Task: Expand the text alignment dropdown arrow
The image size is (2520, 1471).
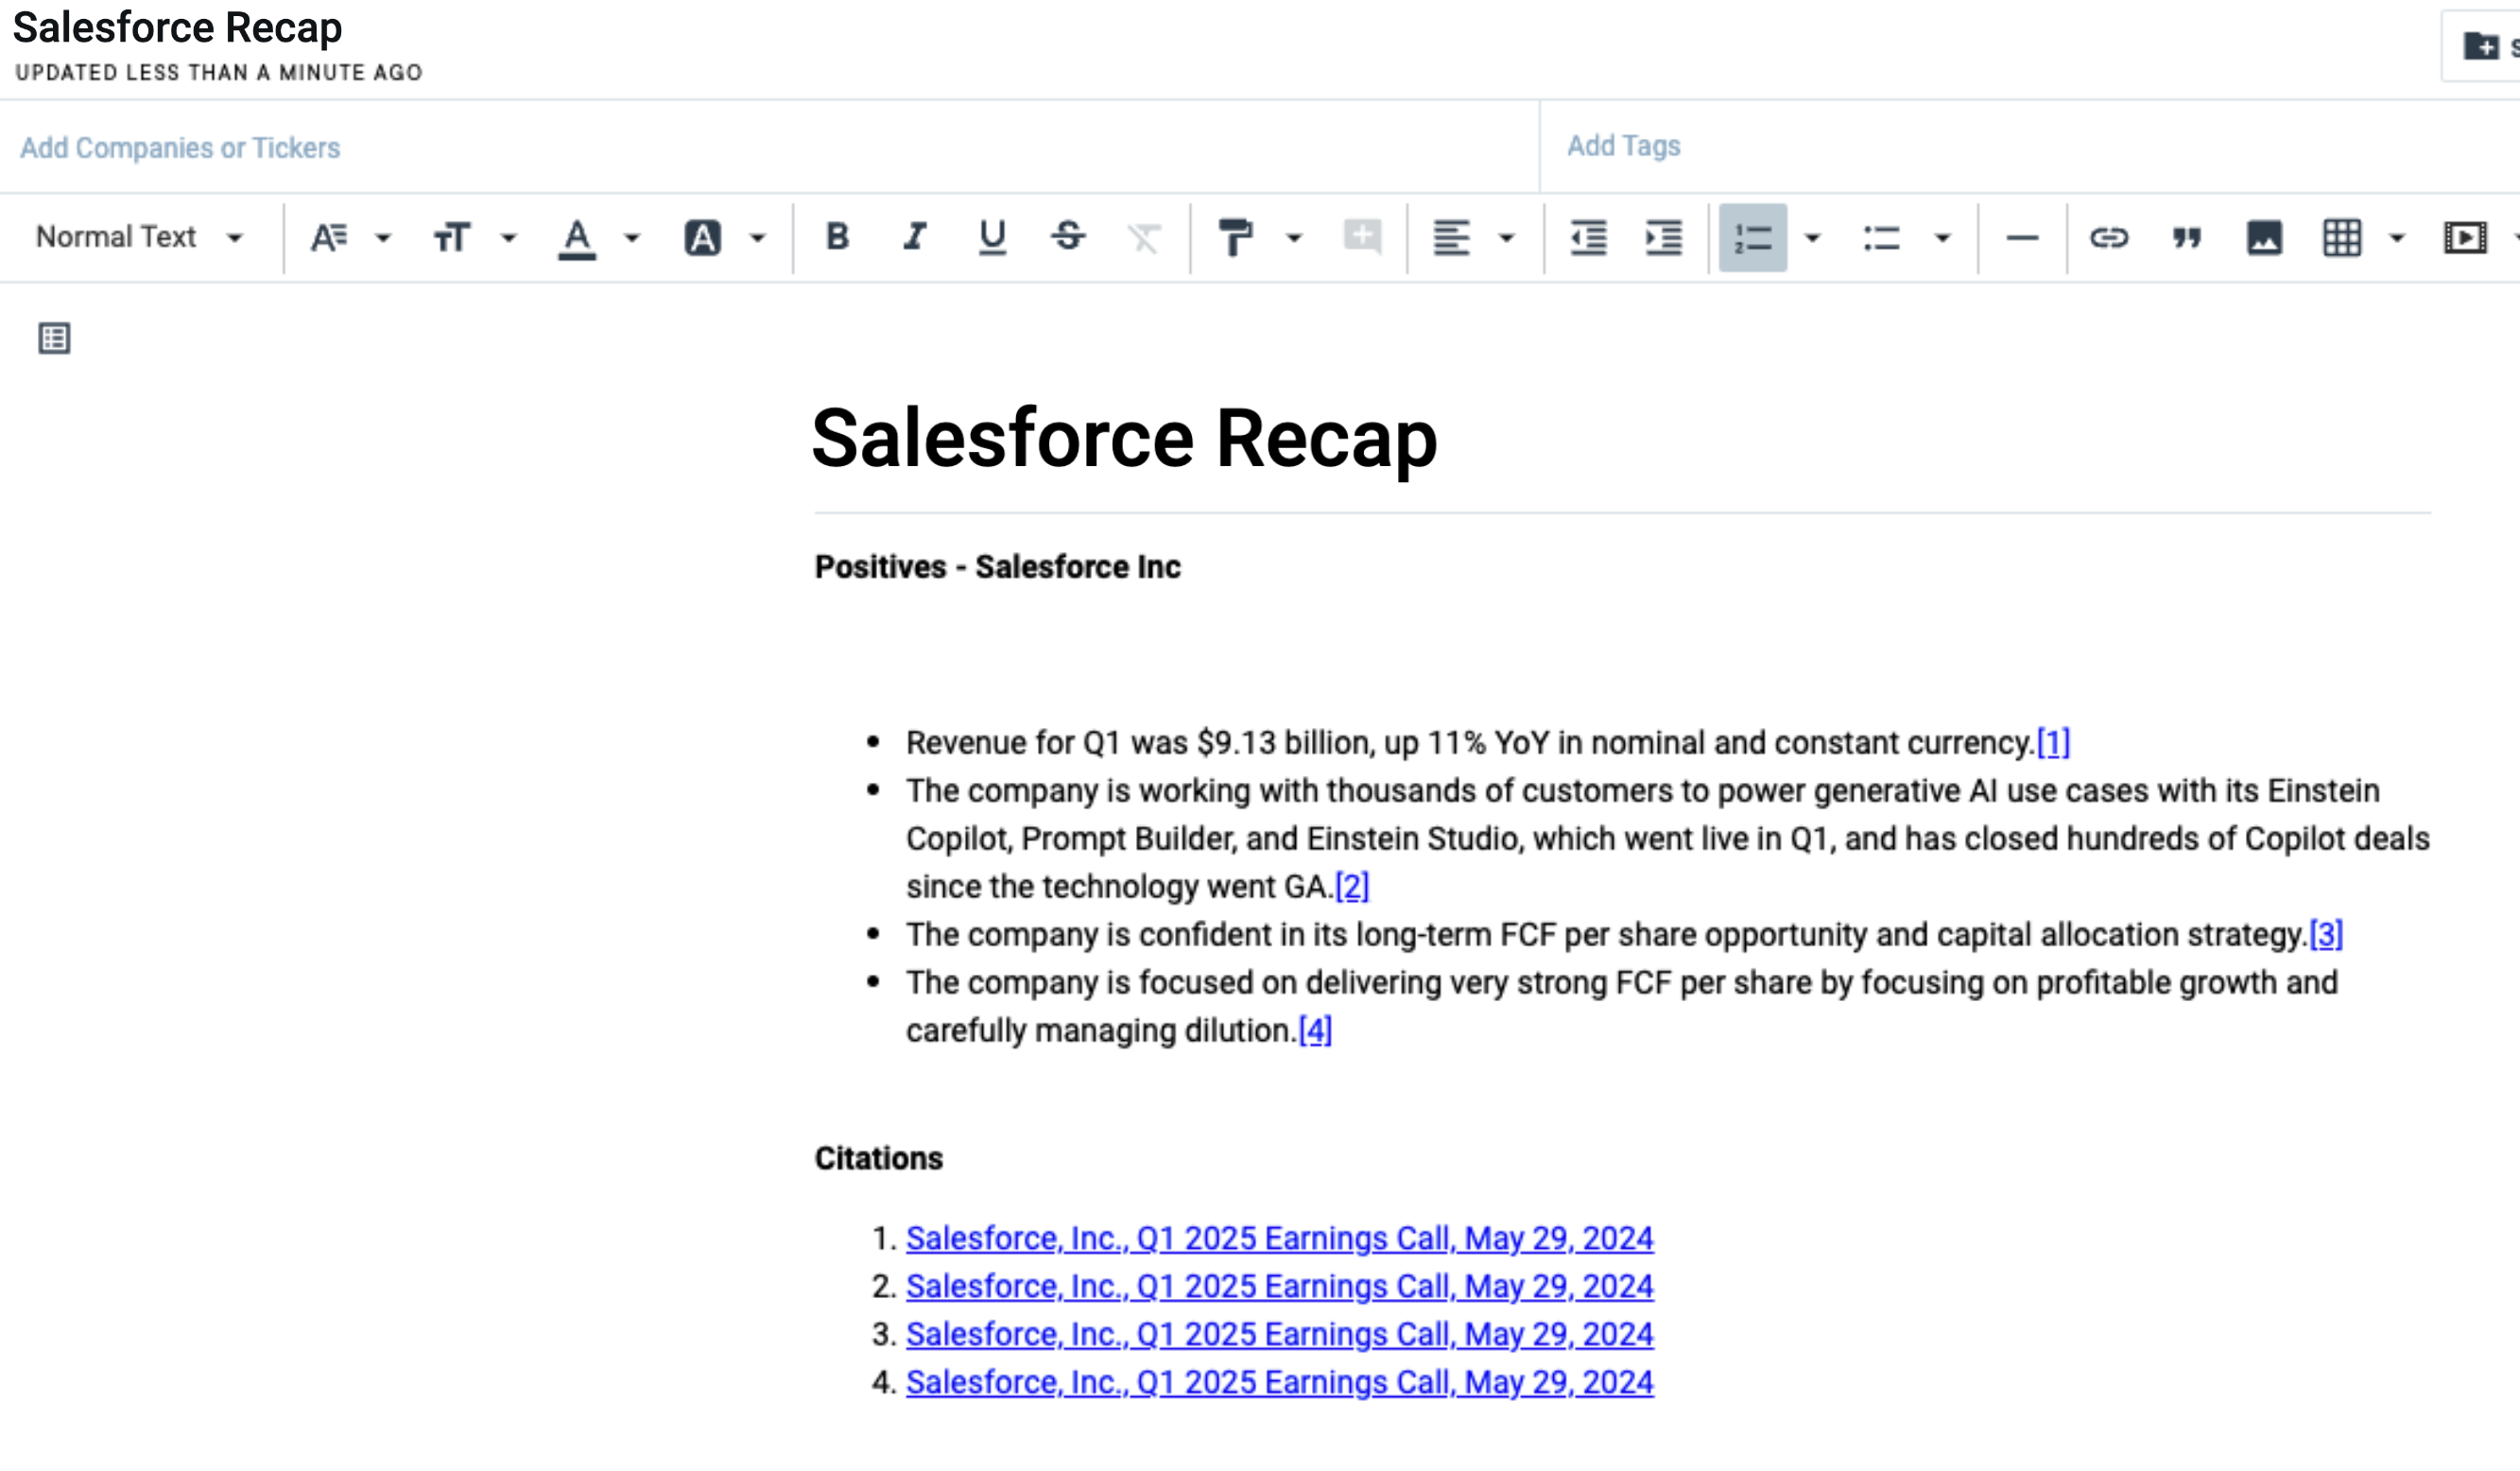Action: point(1507,238)
